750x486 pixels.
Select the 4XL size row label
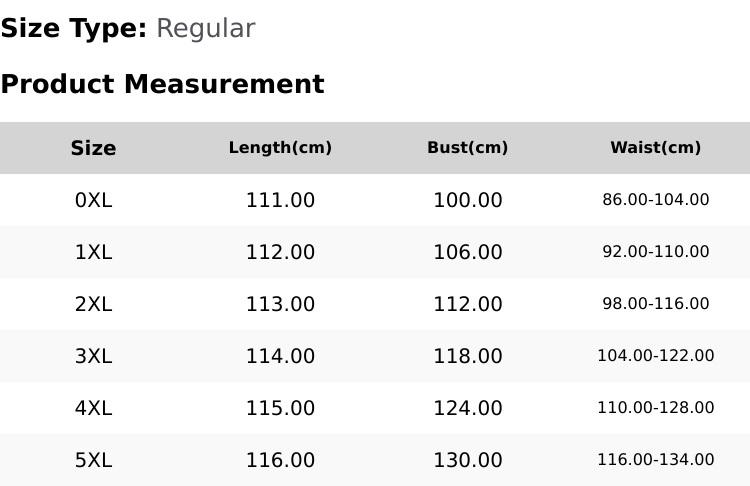tap(93, 409)
